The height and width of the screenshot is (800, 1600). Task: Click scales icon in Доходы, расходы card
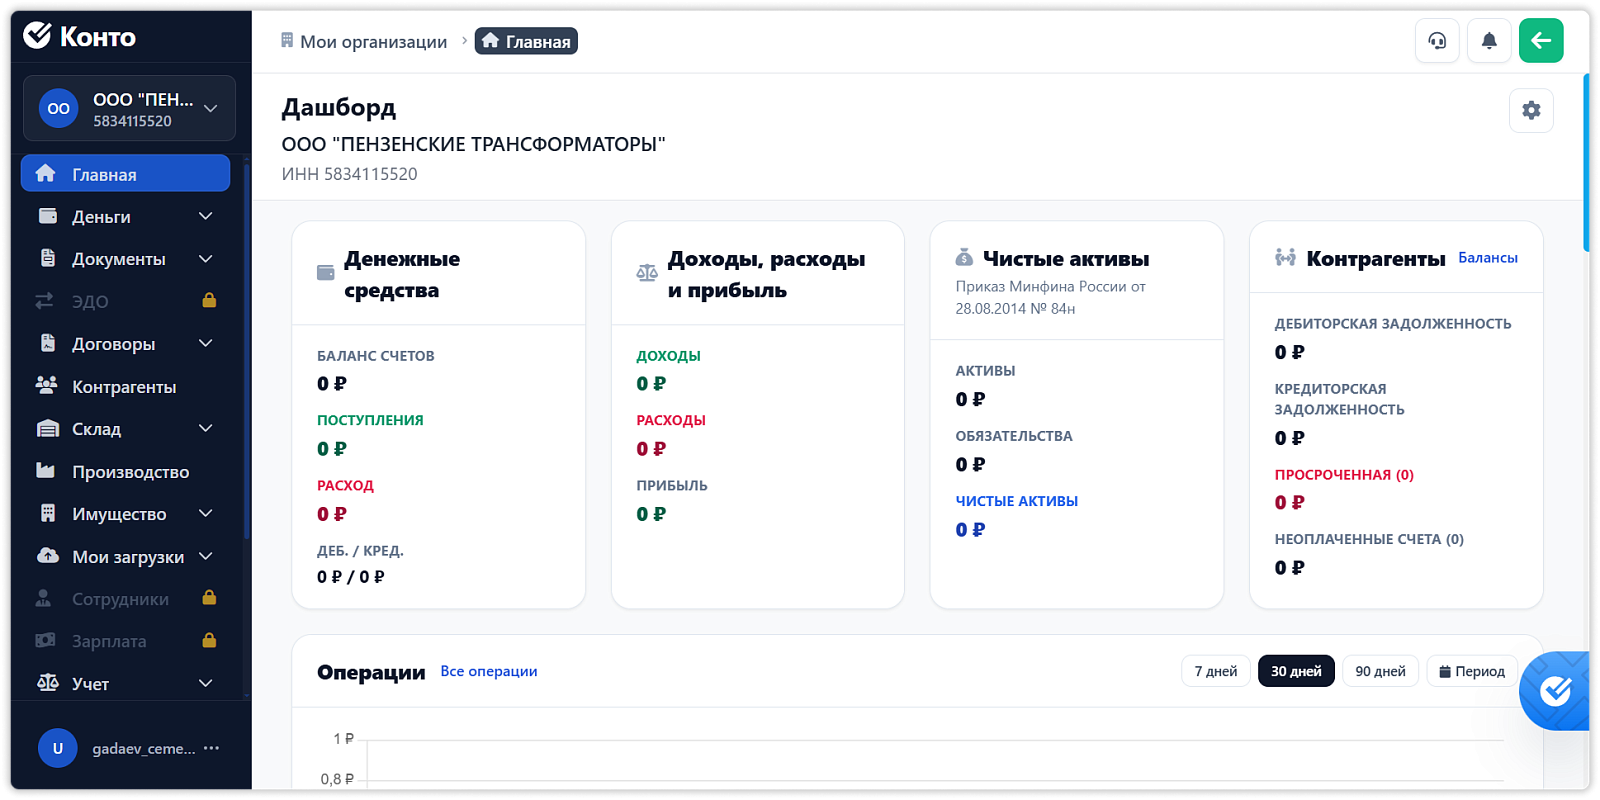pos(647,273)
